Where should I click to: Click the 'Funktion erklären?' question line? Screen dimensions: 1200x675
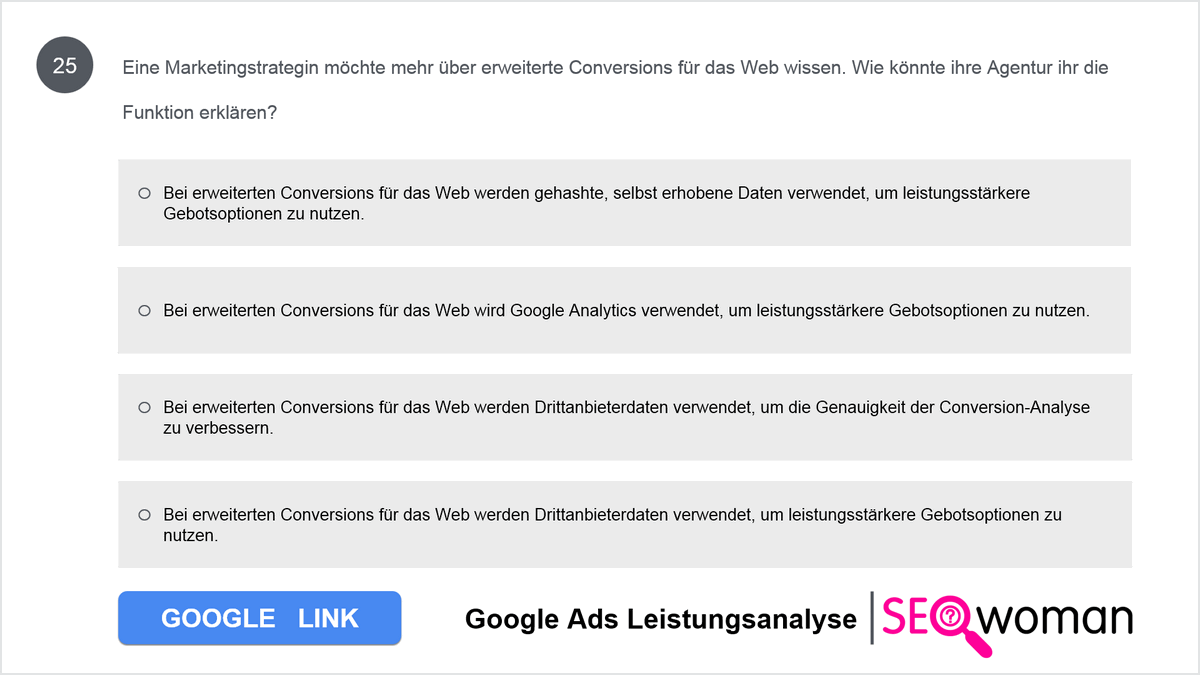click(200, 113)
